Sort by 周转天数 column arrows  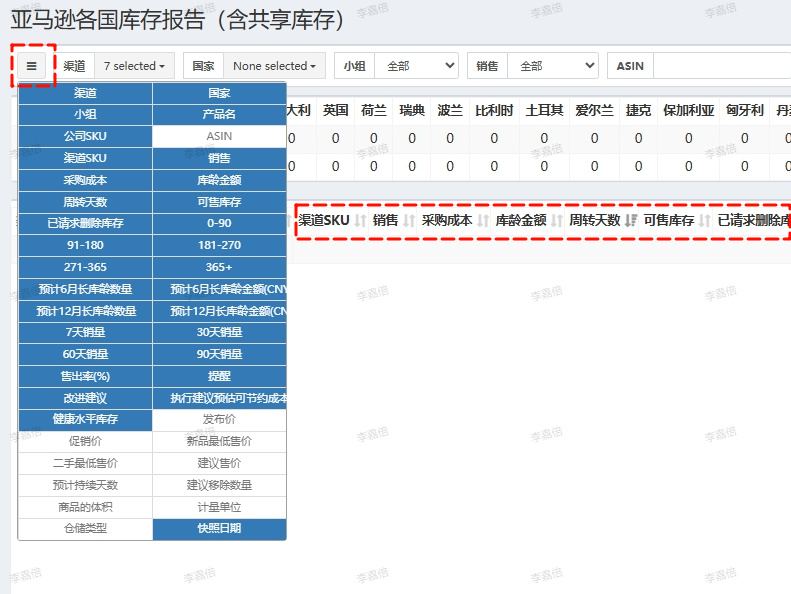tap(631, 221)
